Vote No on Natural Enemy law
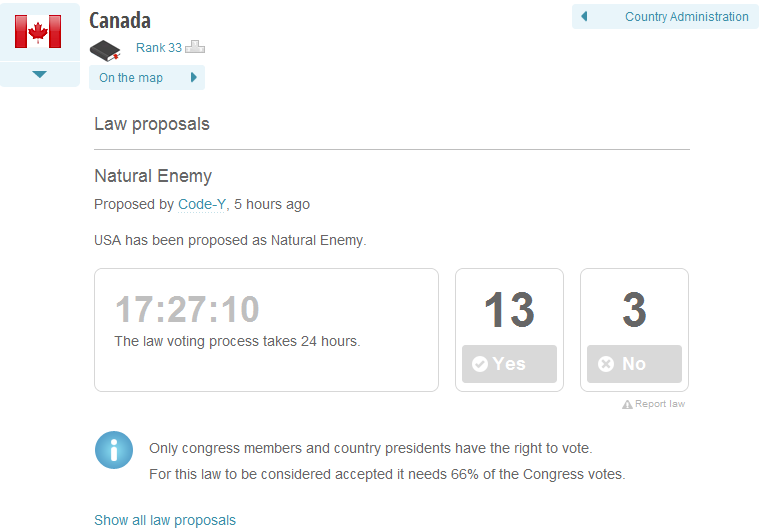Viewport: 761px width, 529px height. pyautogui.click(x=634, y=364)
